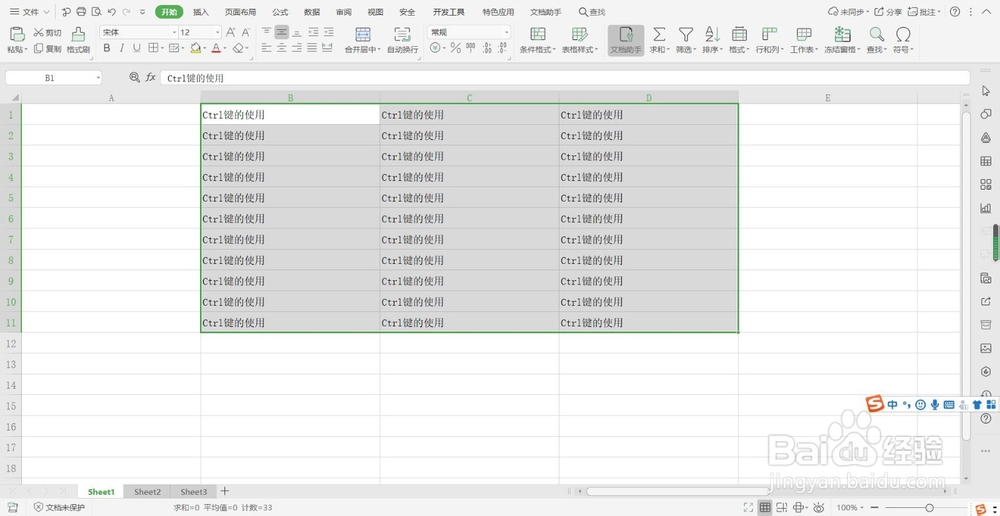1000x516 pixels.
Task: Increase font size with larger A icon
Action: tap(231, 32)
